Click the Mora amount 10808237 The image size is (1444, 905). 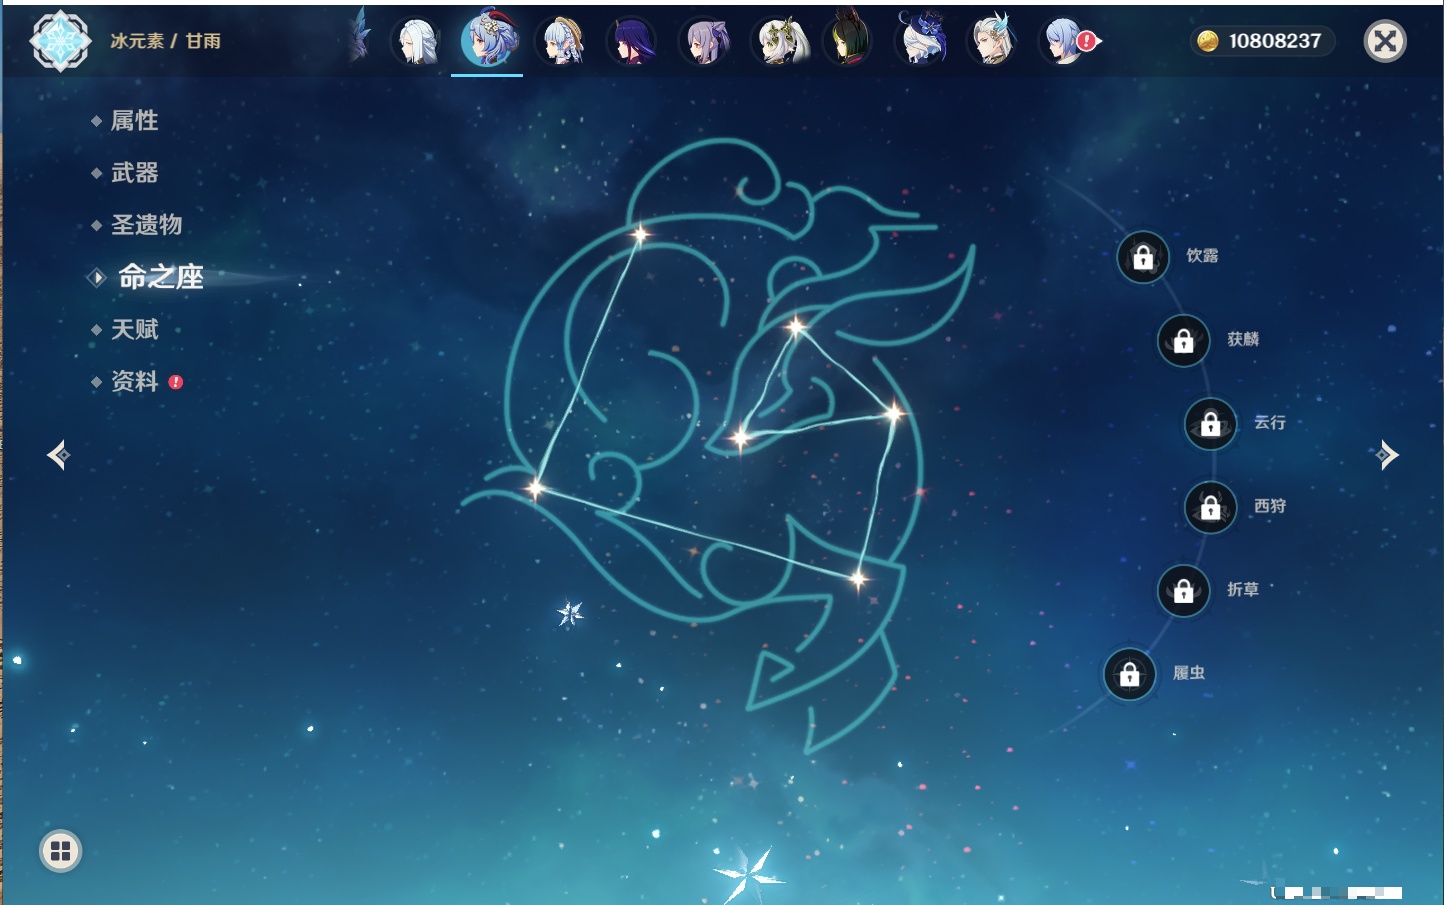pyautogui.click(x=1275, y=41)
